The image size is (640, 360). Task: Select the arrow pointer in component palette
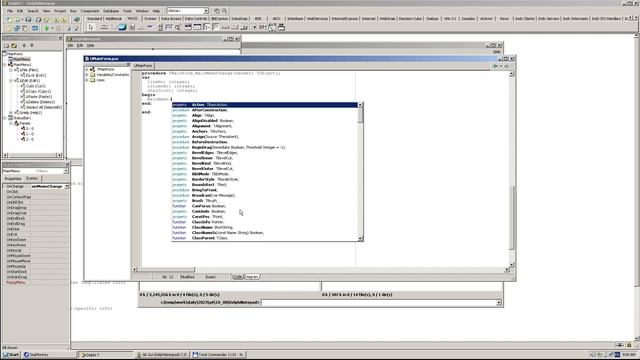[x=91, y=27]
